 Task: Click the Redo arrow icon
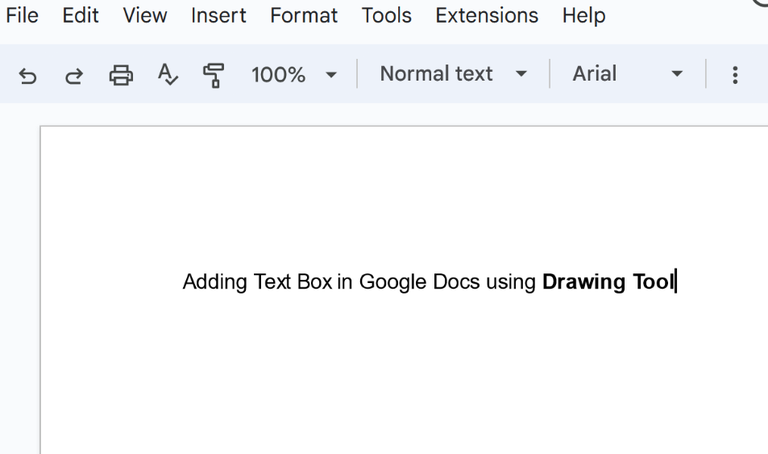click(73, 74)
